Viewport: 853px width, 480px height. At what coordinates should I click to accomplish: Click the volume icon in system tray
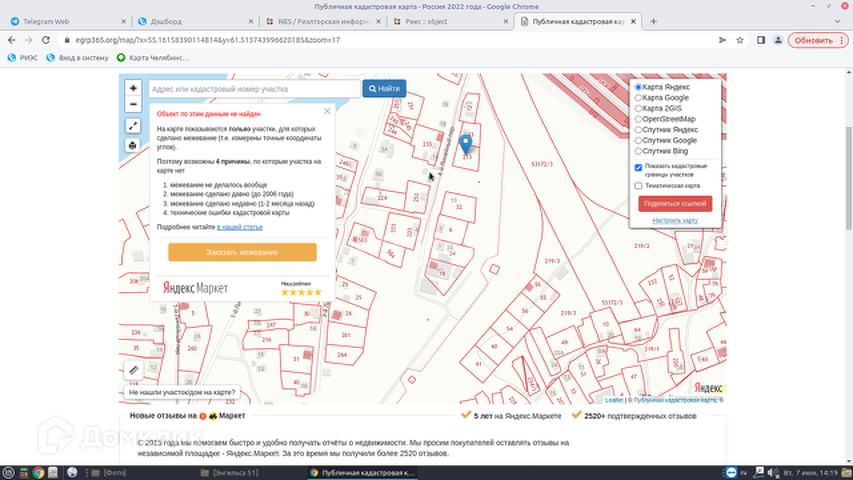click(772, 472)
